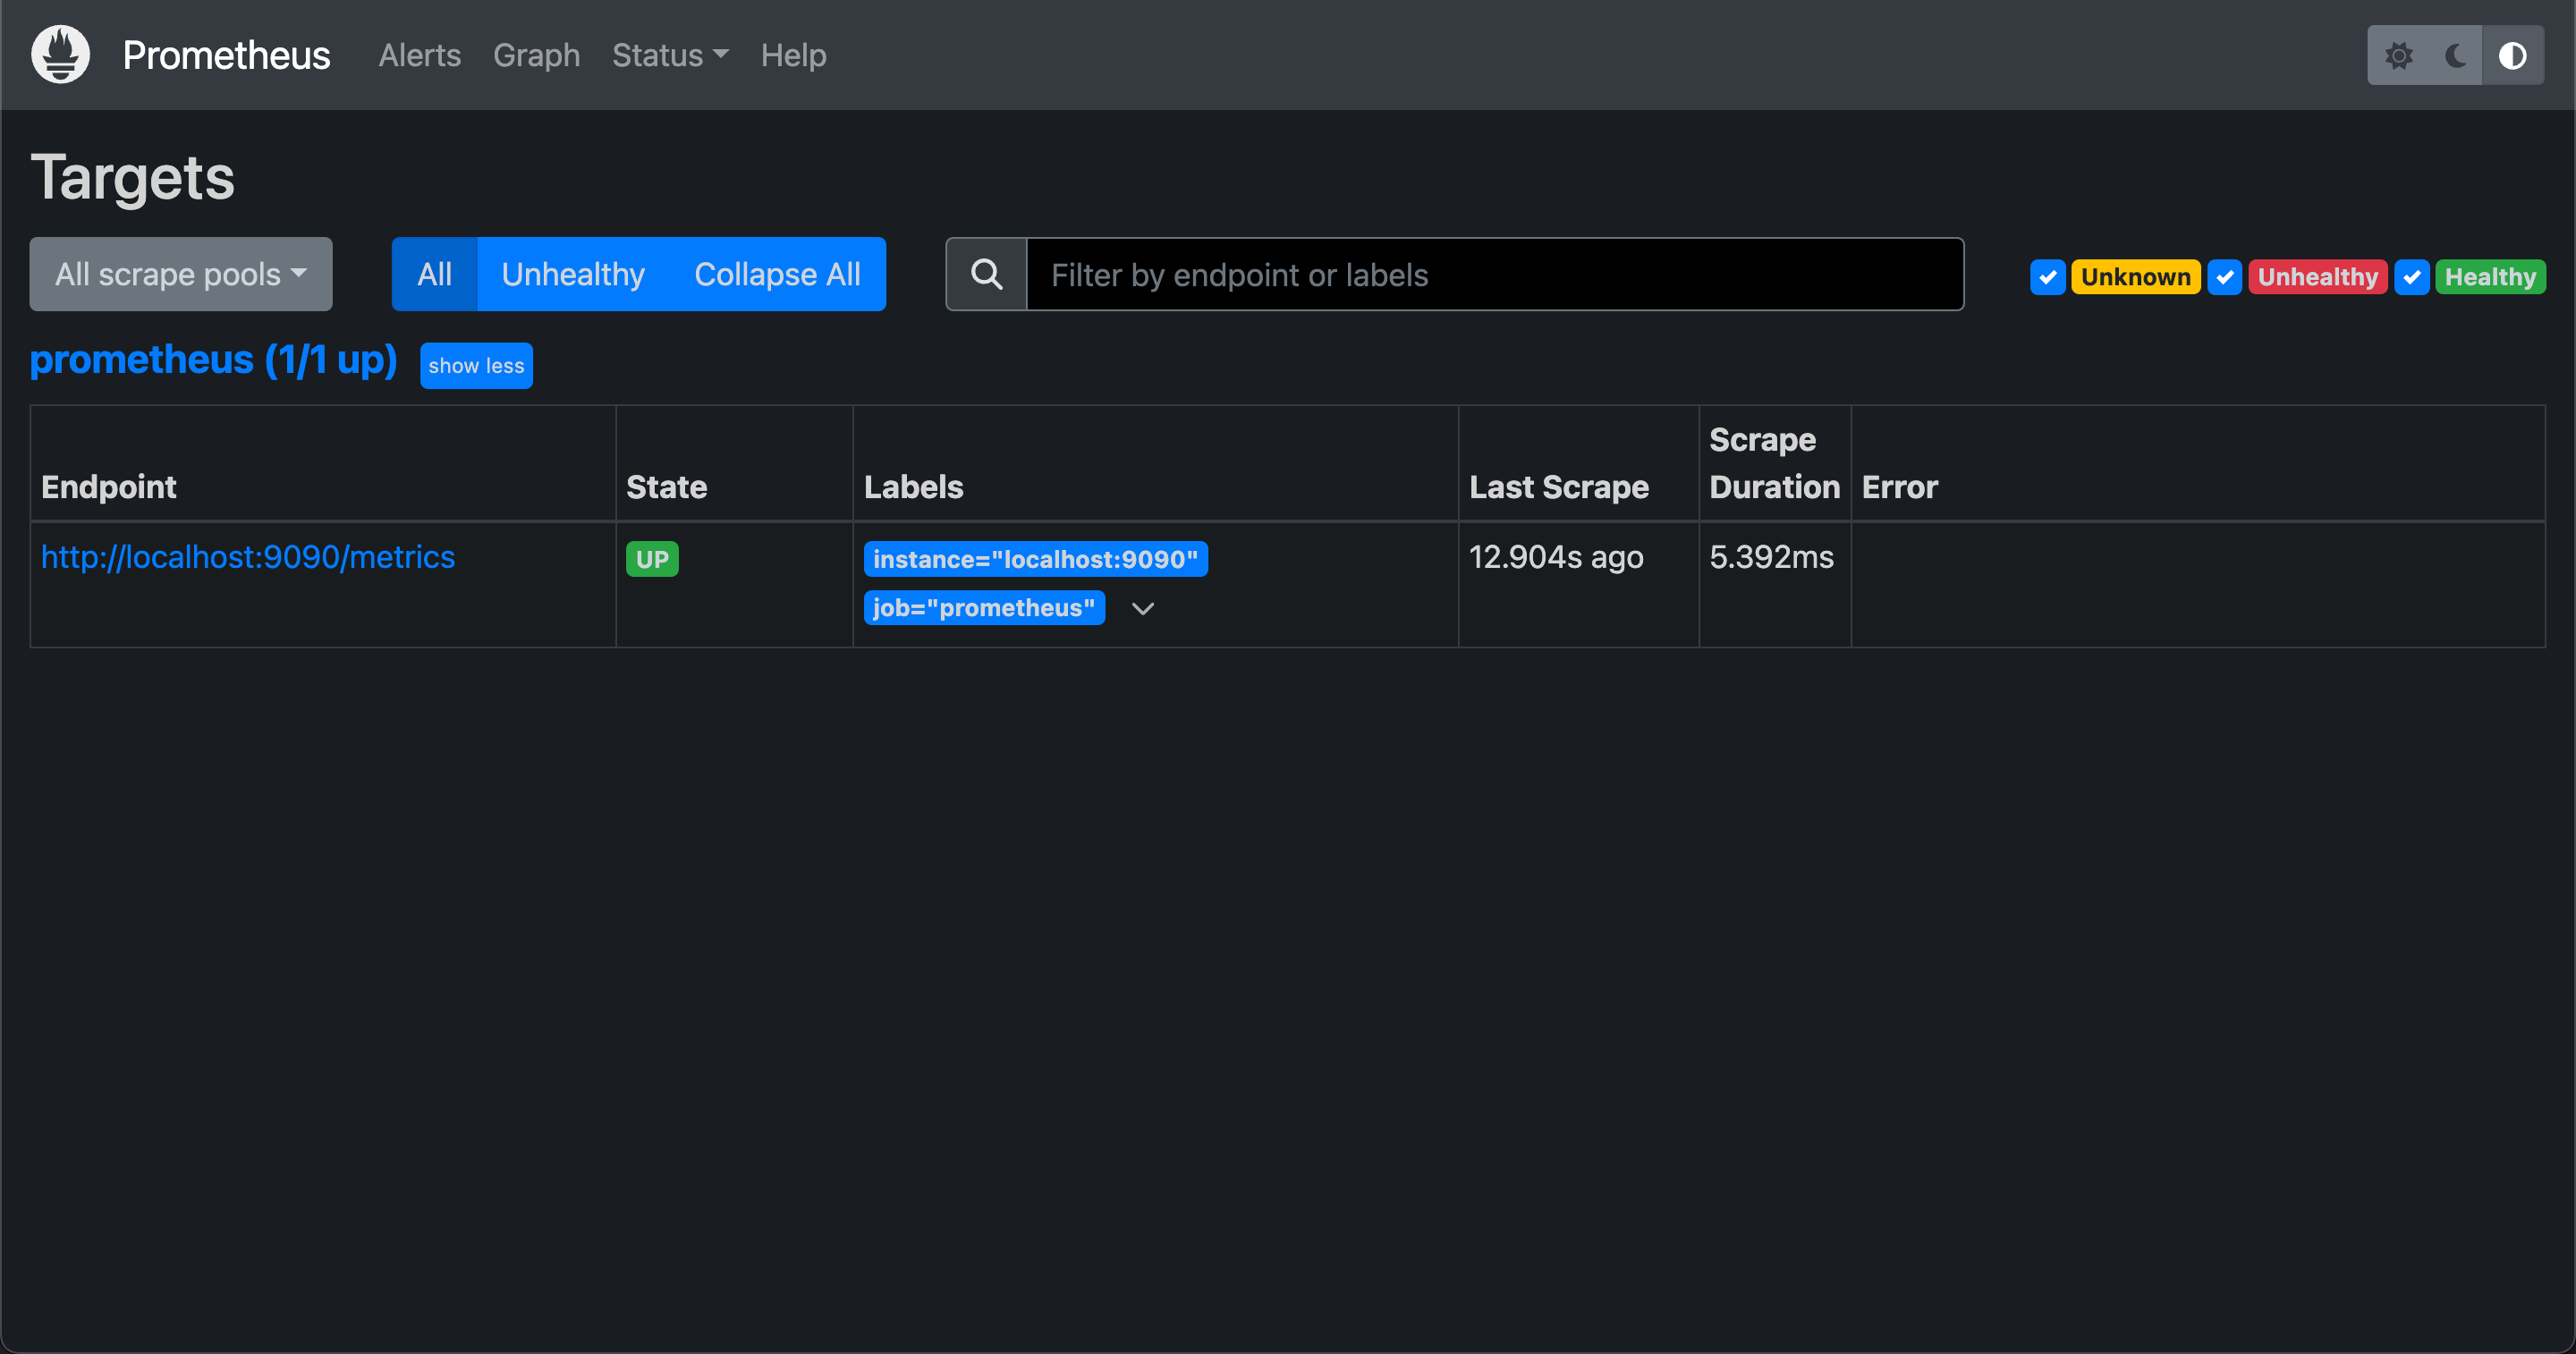Open the Help page
Image resolution: width=2576 pixels, height=1354 pixels.
pos(793,55)
